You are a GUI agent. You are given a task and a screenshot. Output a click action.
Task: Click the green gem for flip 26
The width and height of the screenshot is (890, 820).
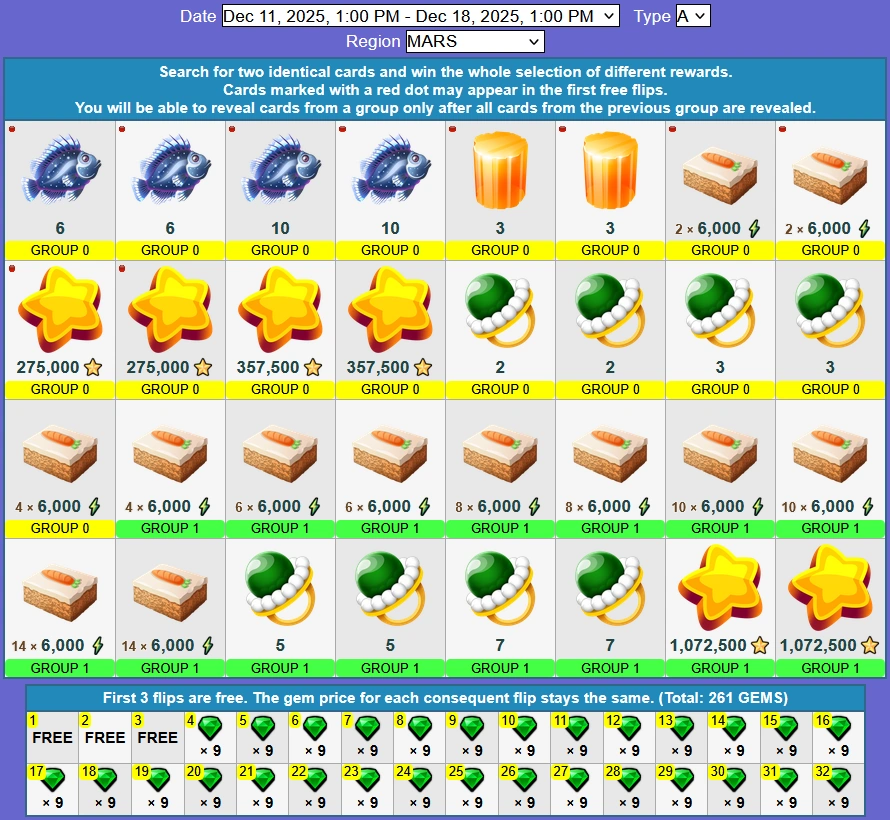point(524,780)
